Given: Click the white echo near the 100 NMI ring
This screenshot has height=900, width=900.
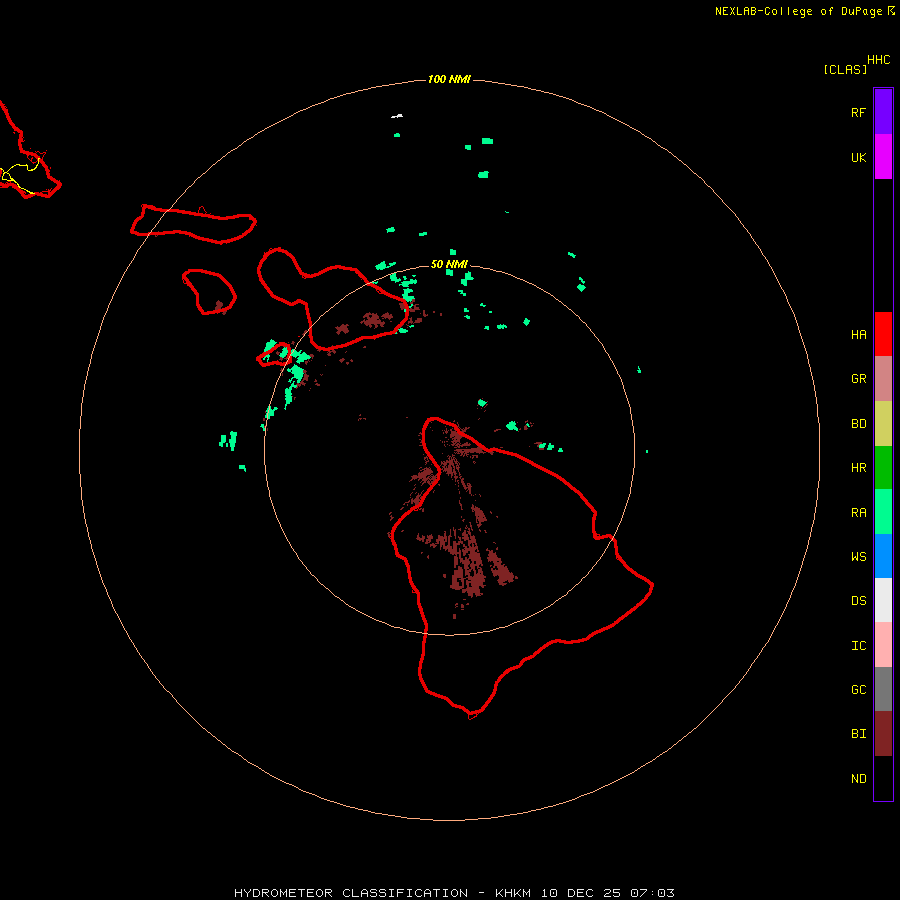Looking at the screenshot, I should point(397,117).
